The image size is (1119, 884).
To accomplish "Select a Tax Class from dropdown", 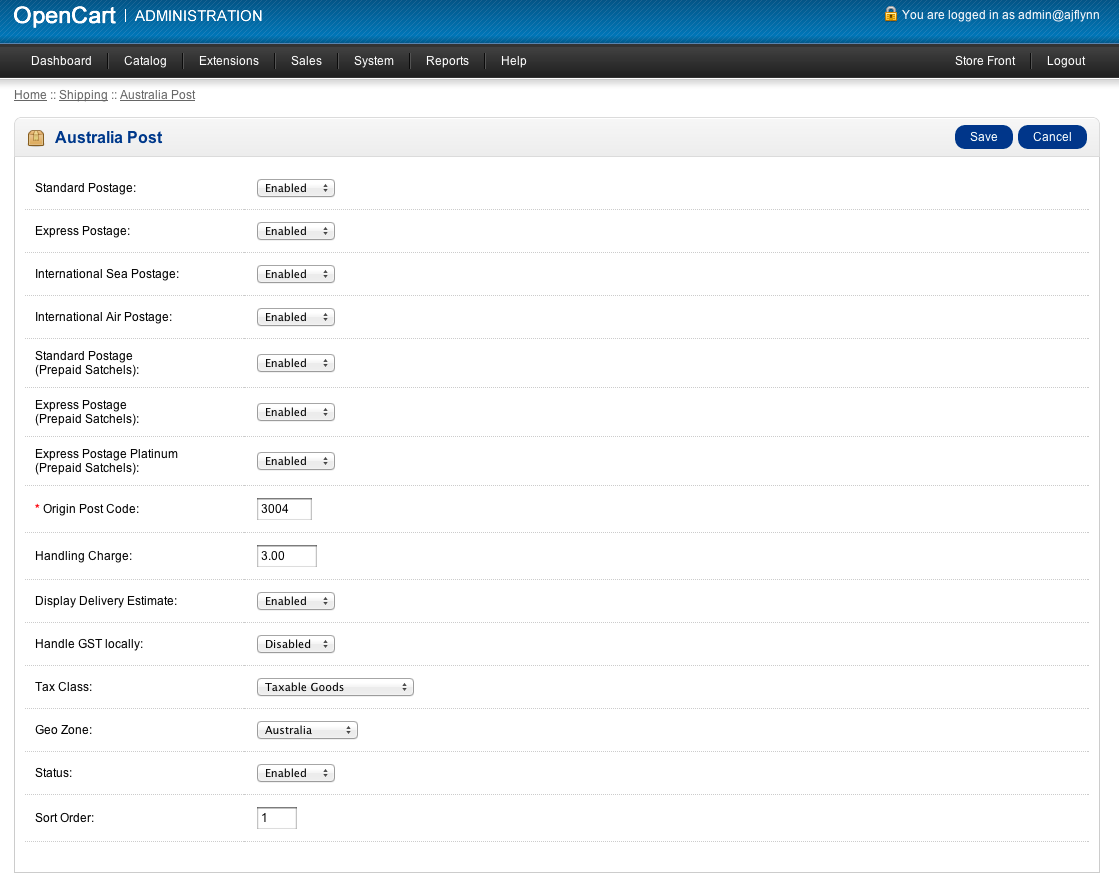I will [335, 687].
